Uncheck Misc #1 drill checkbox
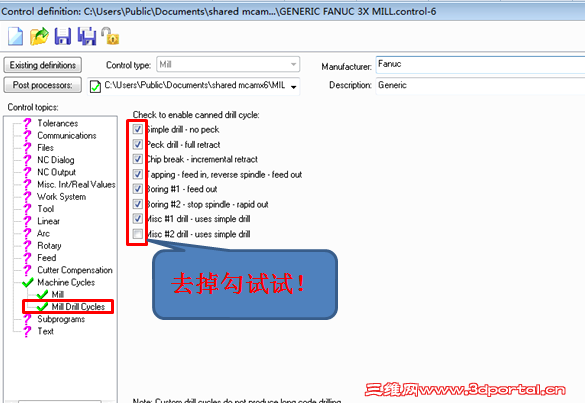This screenshot has height=403, width=585. [138, 219]
